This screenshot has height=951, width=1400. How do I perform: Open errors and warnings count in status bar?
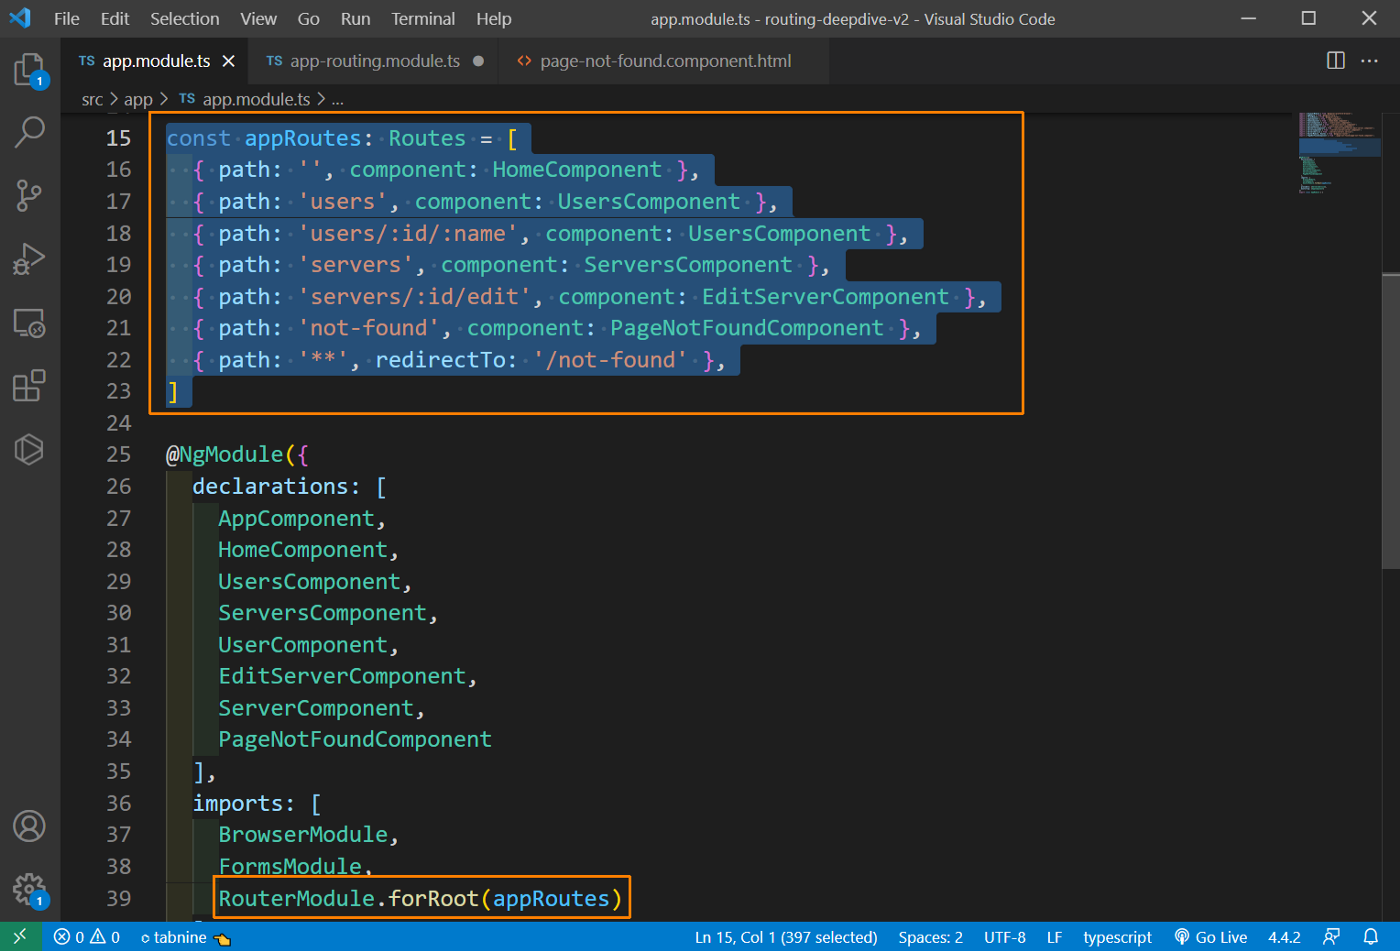(87, 937)
